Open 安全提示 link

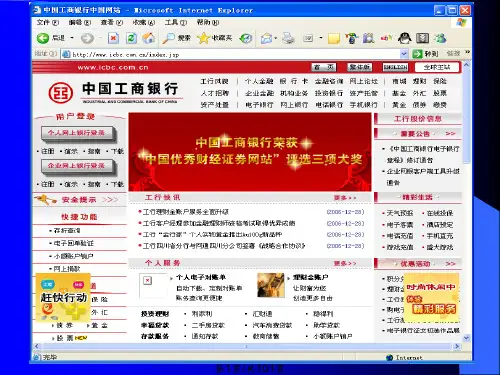tap(79, 200)
